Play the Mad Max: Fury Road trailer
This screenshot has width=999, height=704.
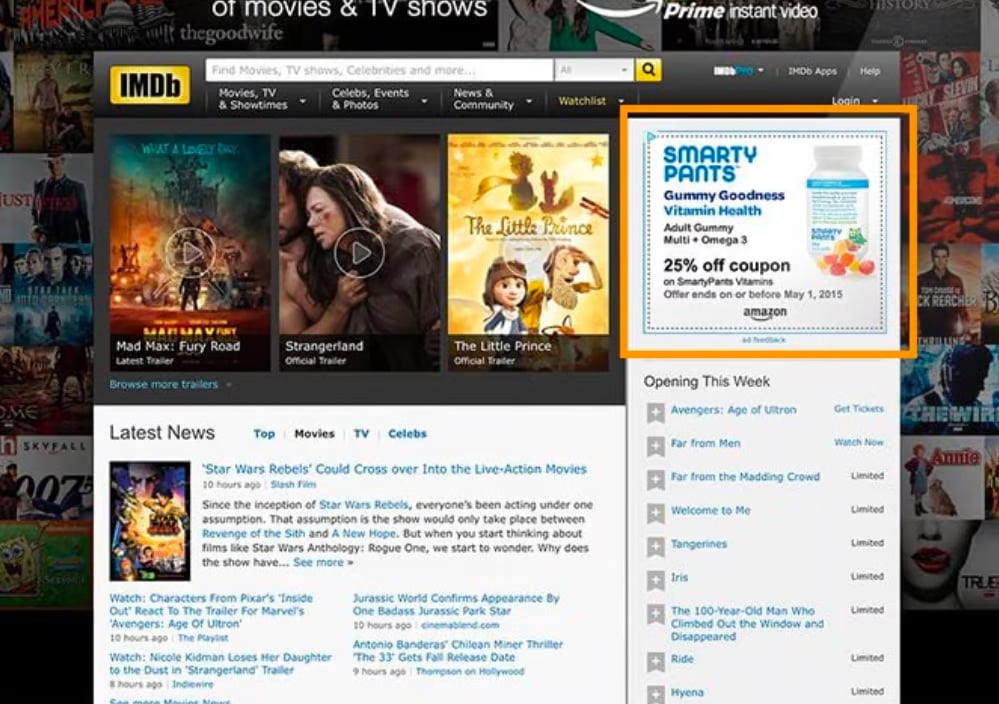tap(190, 252)
